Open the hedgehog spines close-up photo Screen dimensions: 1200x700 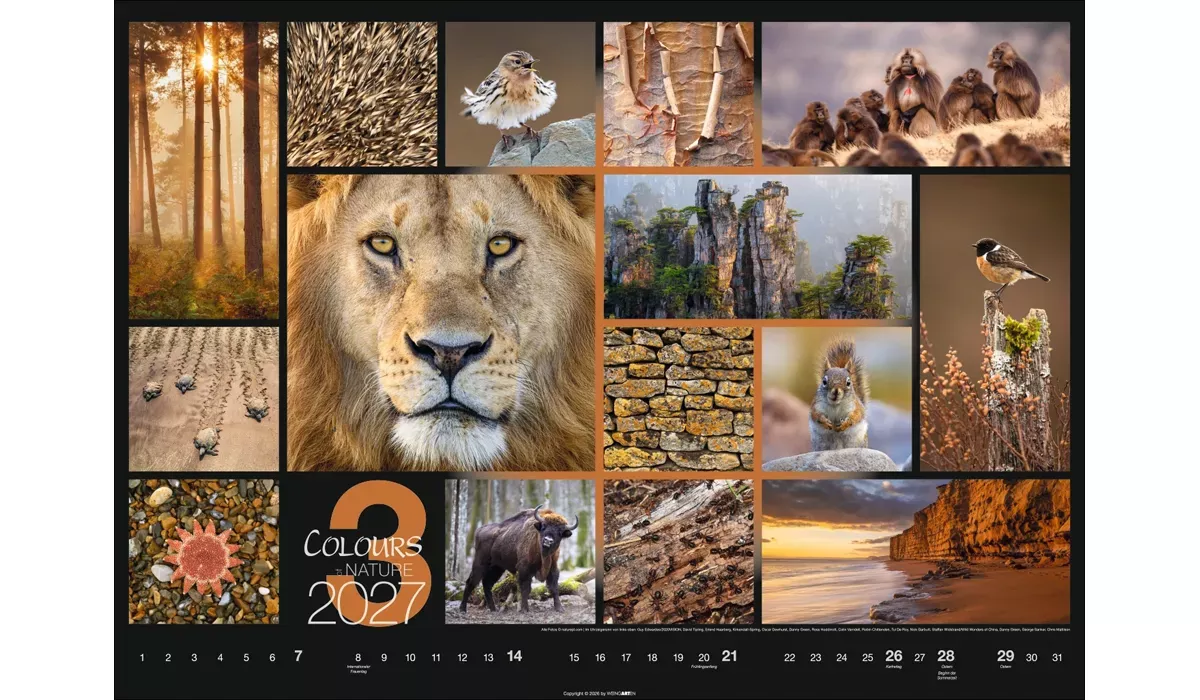362,94
